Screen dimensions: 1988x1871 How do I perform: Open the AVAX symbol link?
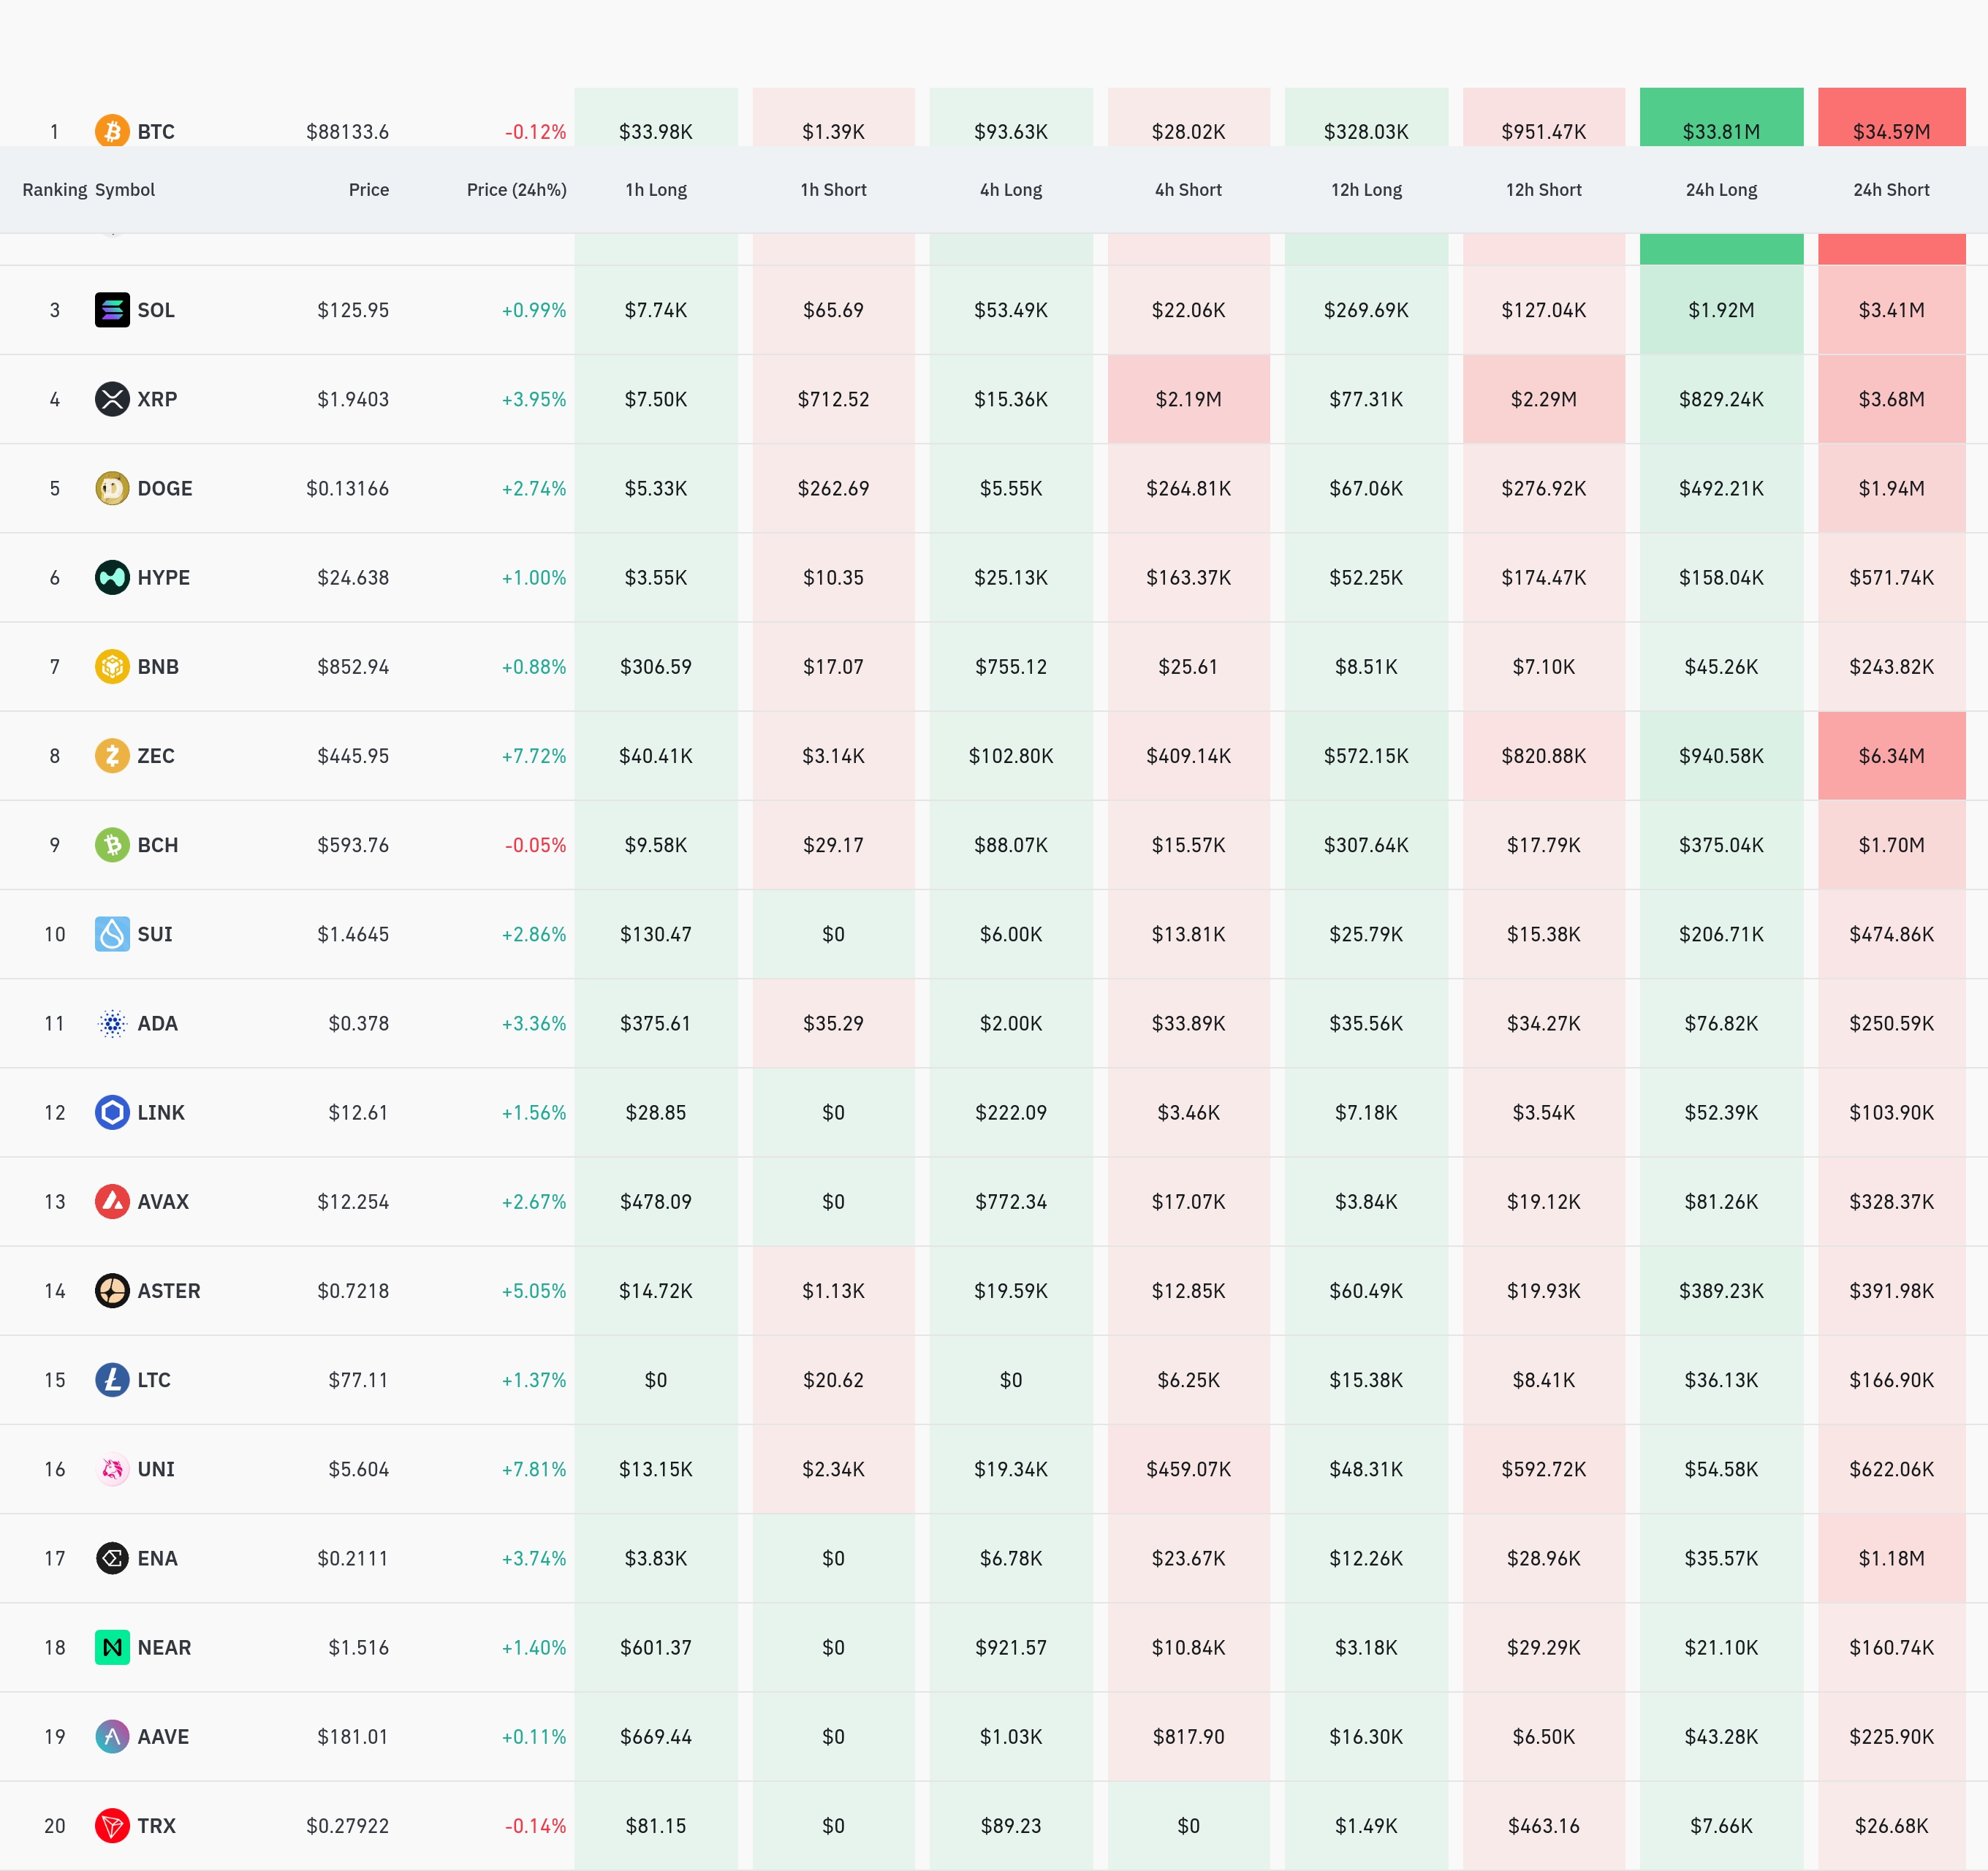[163, 1202]
